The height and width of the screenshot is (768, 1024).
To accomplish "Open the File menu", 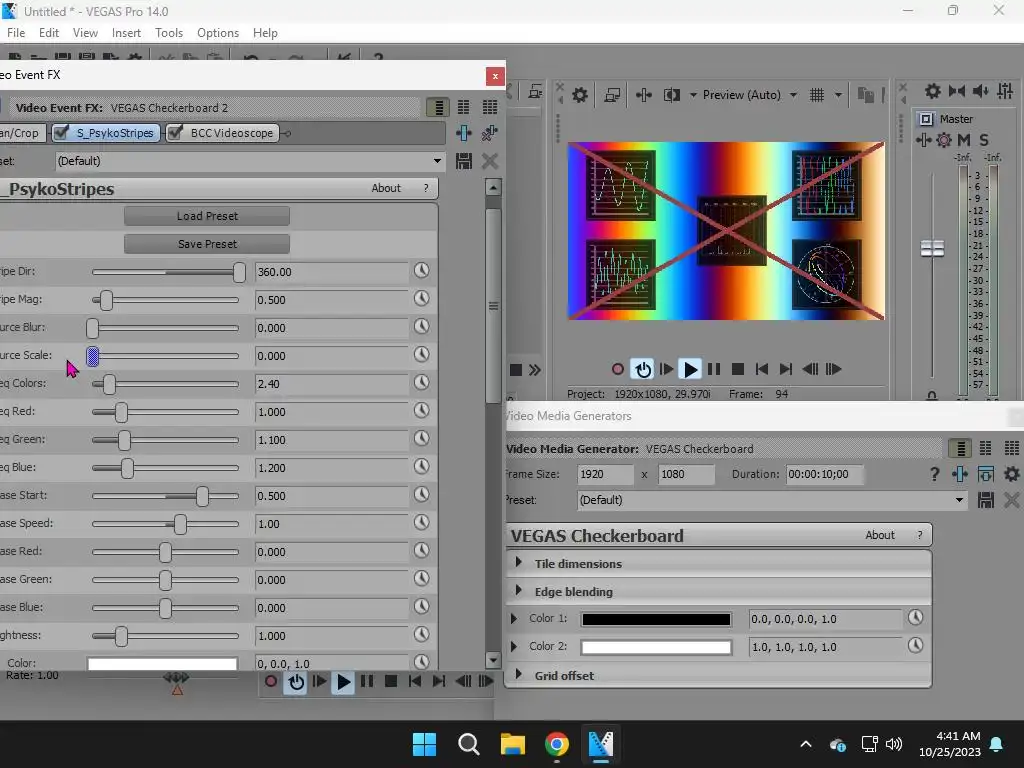I will point(16,33).
